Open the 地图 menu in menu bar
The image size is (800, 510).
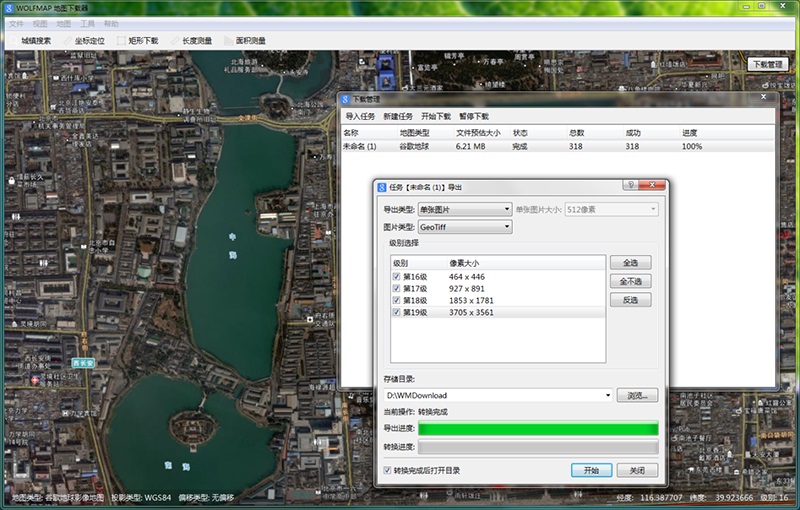(64, 22)
